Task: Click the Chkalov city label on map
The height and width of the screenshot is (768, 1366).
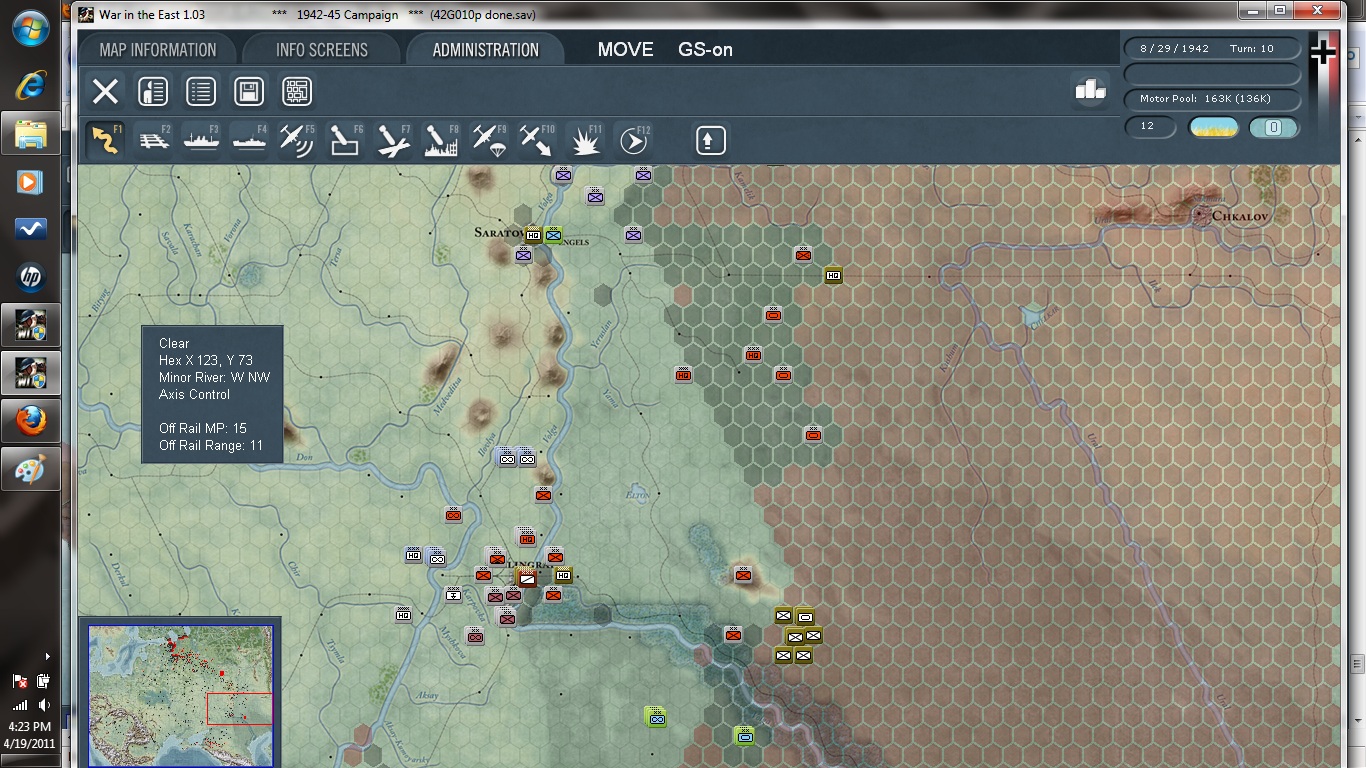Action: point(1239,216)
